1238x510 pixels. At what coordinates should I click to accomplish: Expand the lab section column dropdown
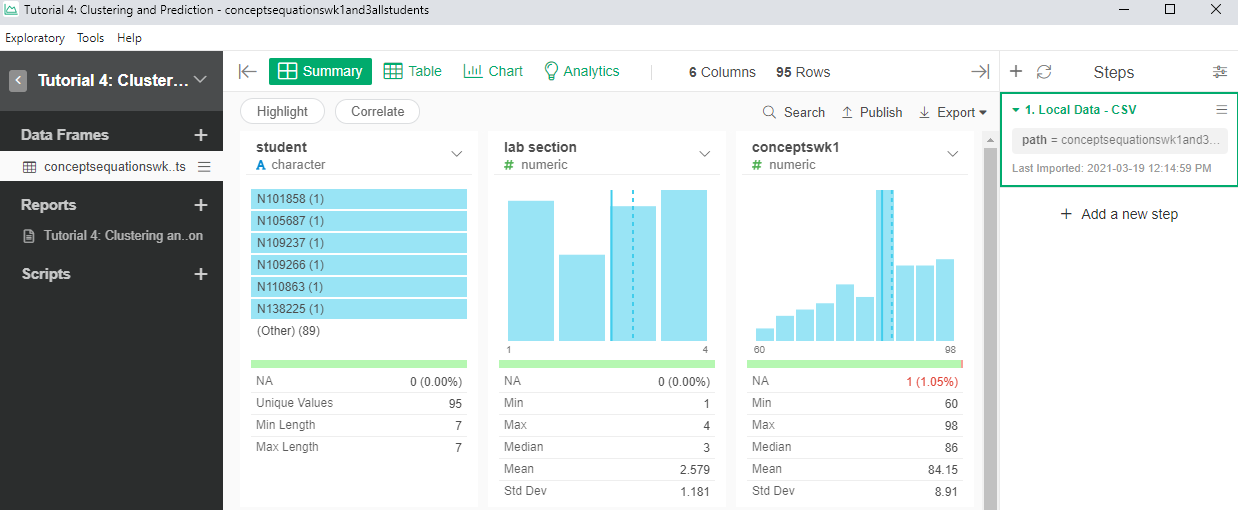tap(705, 154)
